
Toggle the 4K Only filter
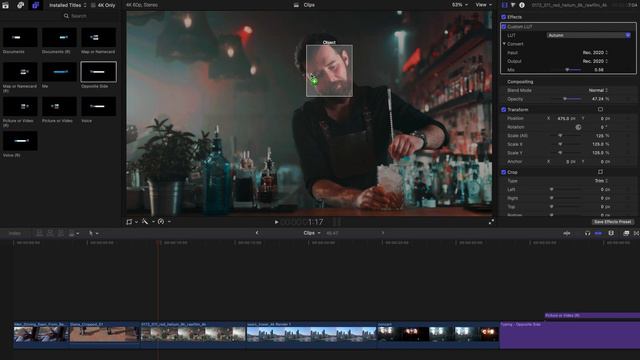(103, 5)
